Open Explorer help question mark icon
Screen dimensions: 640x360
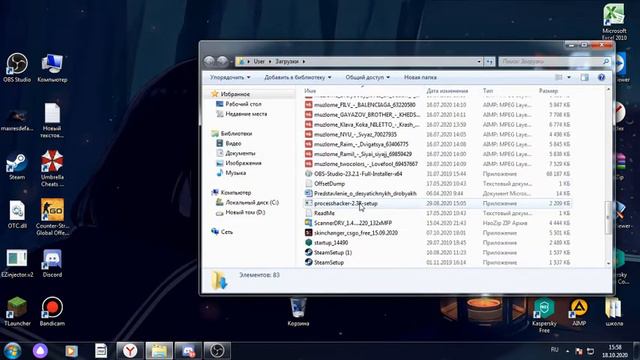pyautogui.click(x=601, y=78)
